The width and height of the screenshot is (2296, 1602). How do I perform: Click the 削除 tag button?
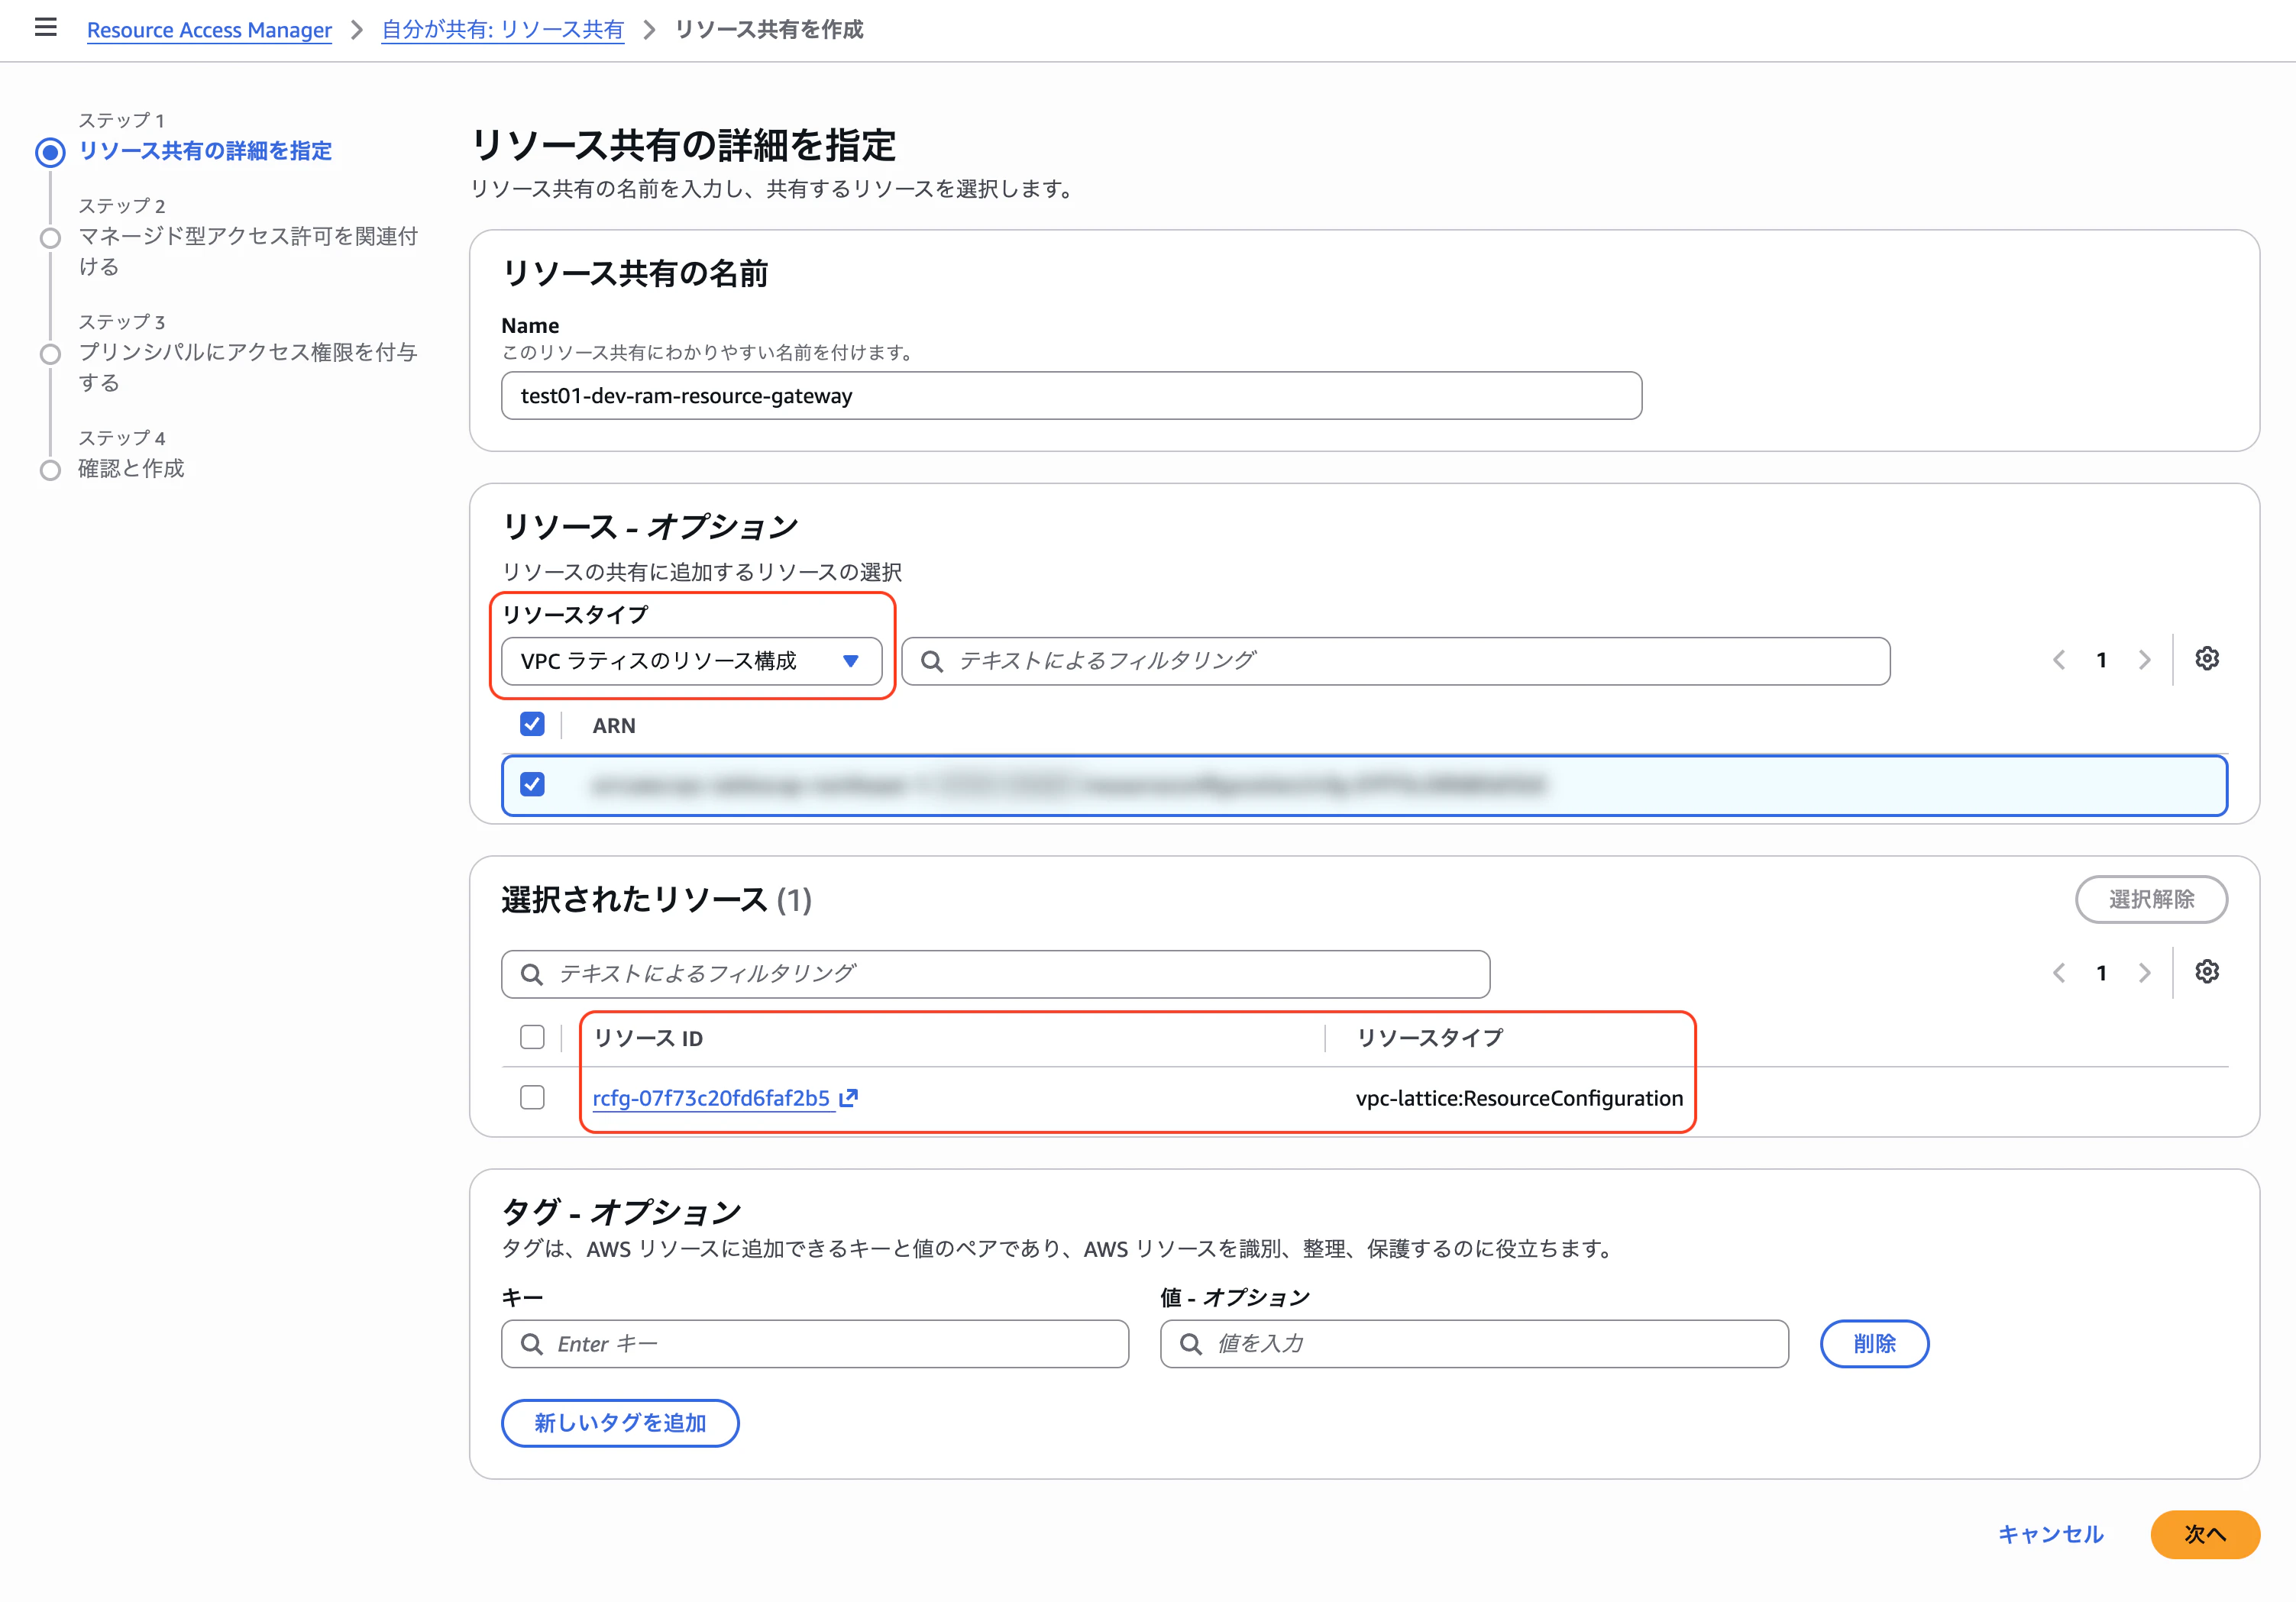[x=1874, y=1344]
